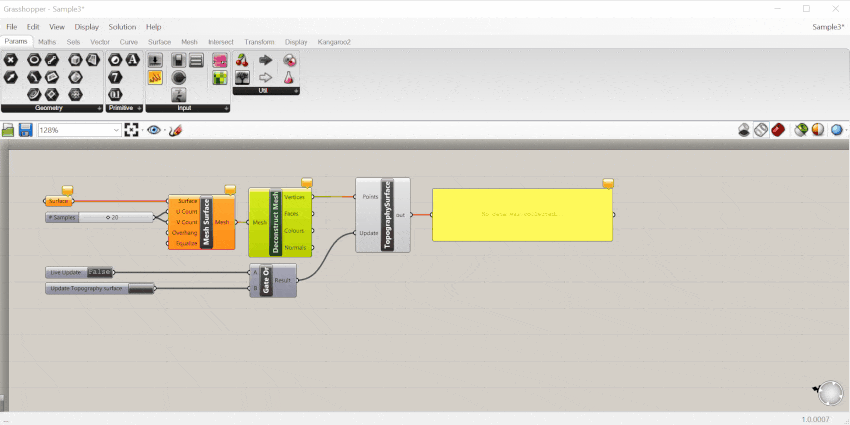Select the dark right-arrow Util icon
The image size is (850, 425).
pos(266,60)
